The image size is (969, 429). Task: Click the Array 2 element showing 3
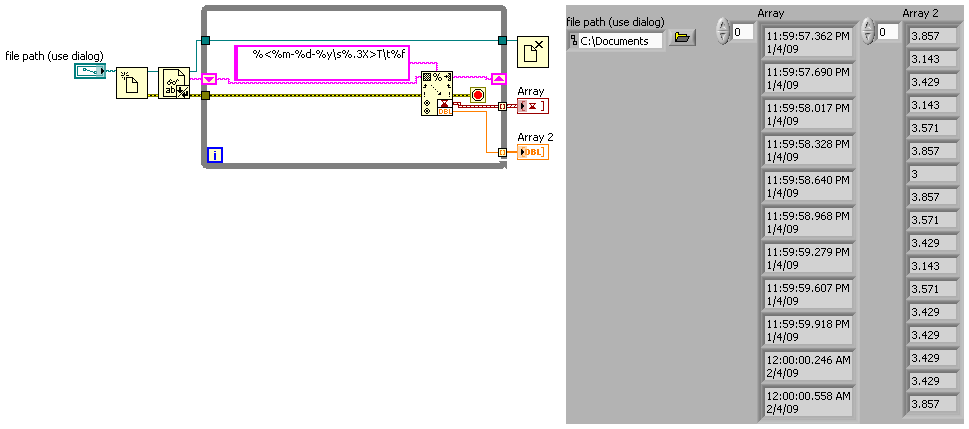click(x=933, y=174)
